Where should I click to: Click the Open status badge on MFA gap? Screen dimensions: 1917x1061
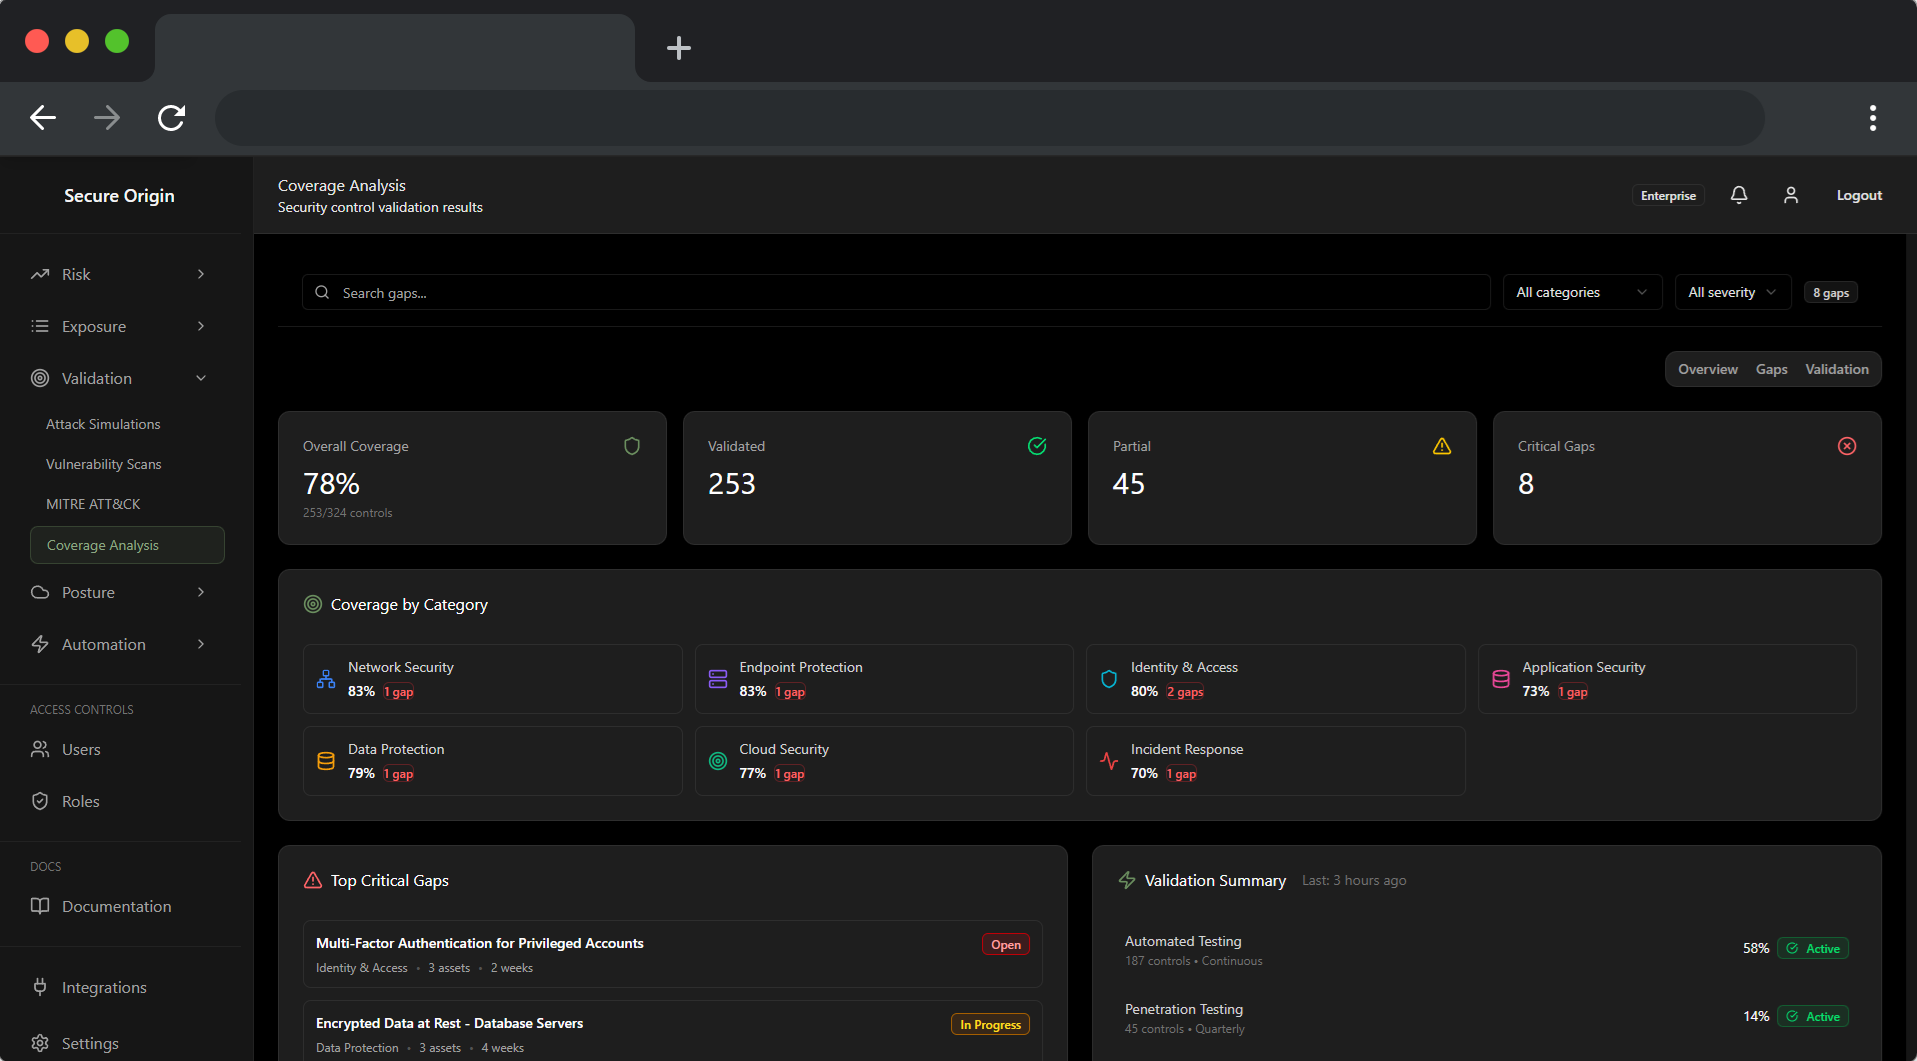point(1006,944)
